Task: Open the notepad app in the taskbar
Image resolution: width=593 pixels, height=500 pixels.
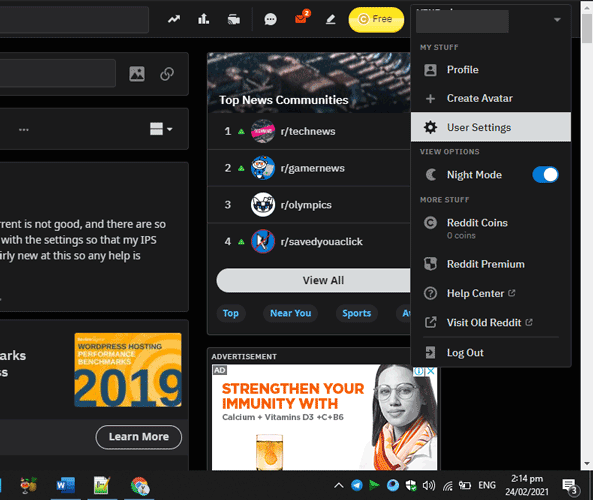Action: coord(102,485)
